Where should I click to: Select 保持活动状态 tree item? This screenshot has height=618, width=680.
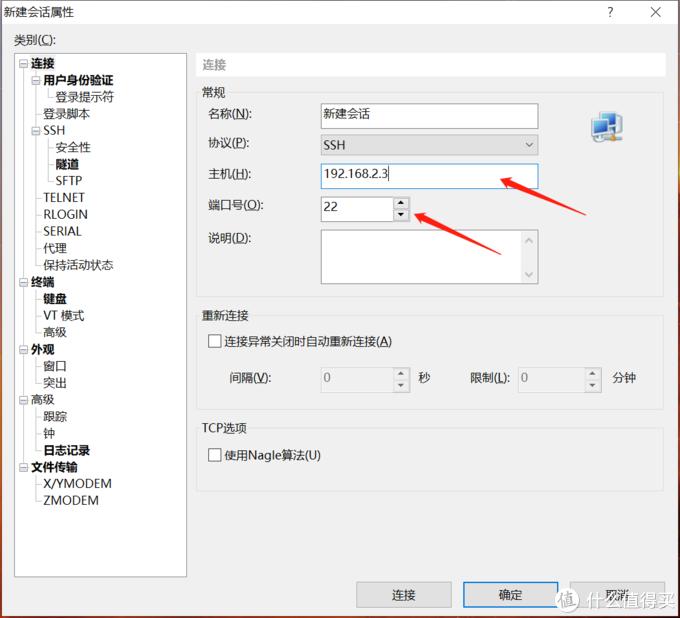pyautogui.click(x=78, y=265)
